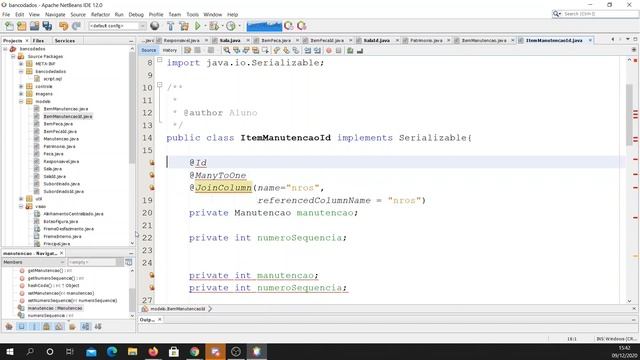640x360 pixels.
Task: Click the Save All toolbar icon
Action: [47, 26]
